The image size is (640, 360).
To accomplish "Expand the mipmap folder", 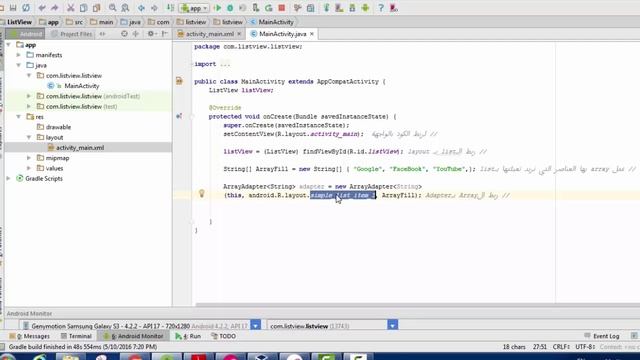I will point(29,158).
